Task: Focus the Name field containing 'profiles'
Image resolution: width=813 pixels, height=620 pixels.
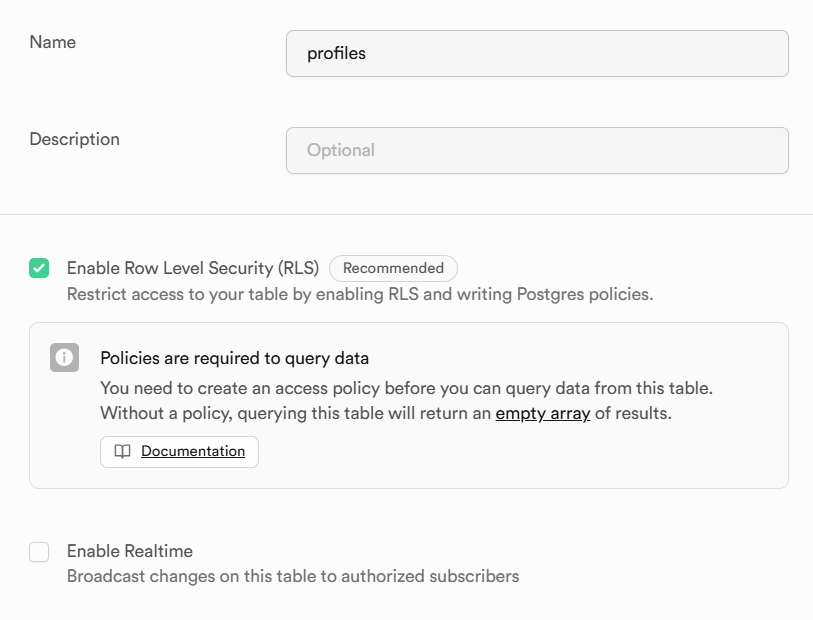Action: click(x=537, y=53)
